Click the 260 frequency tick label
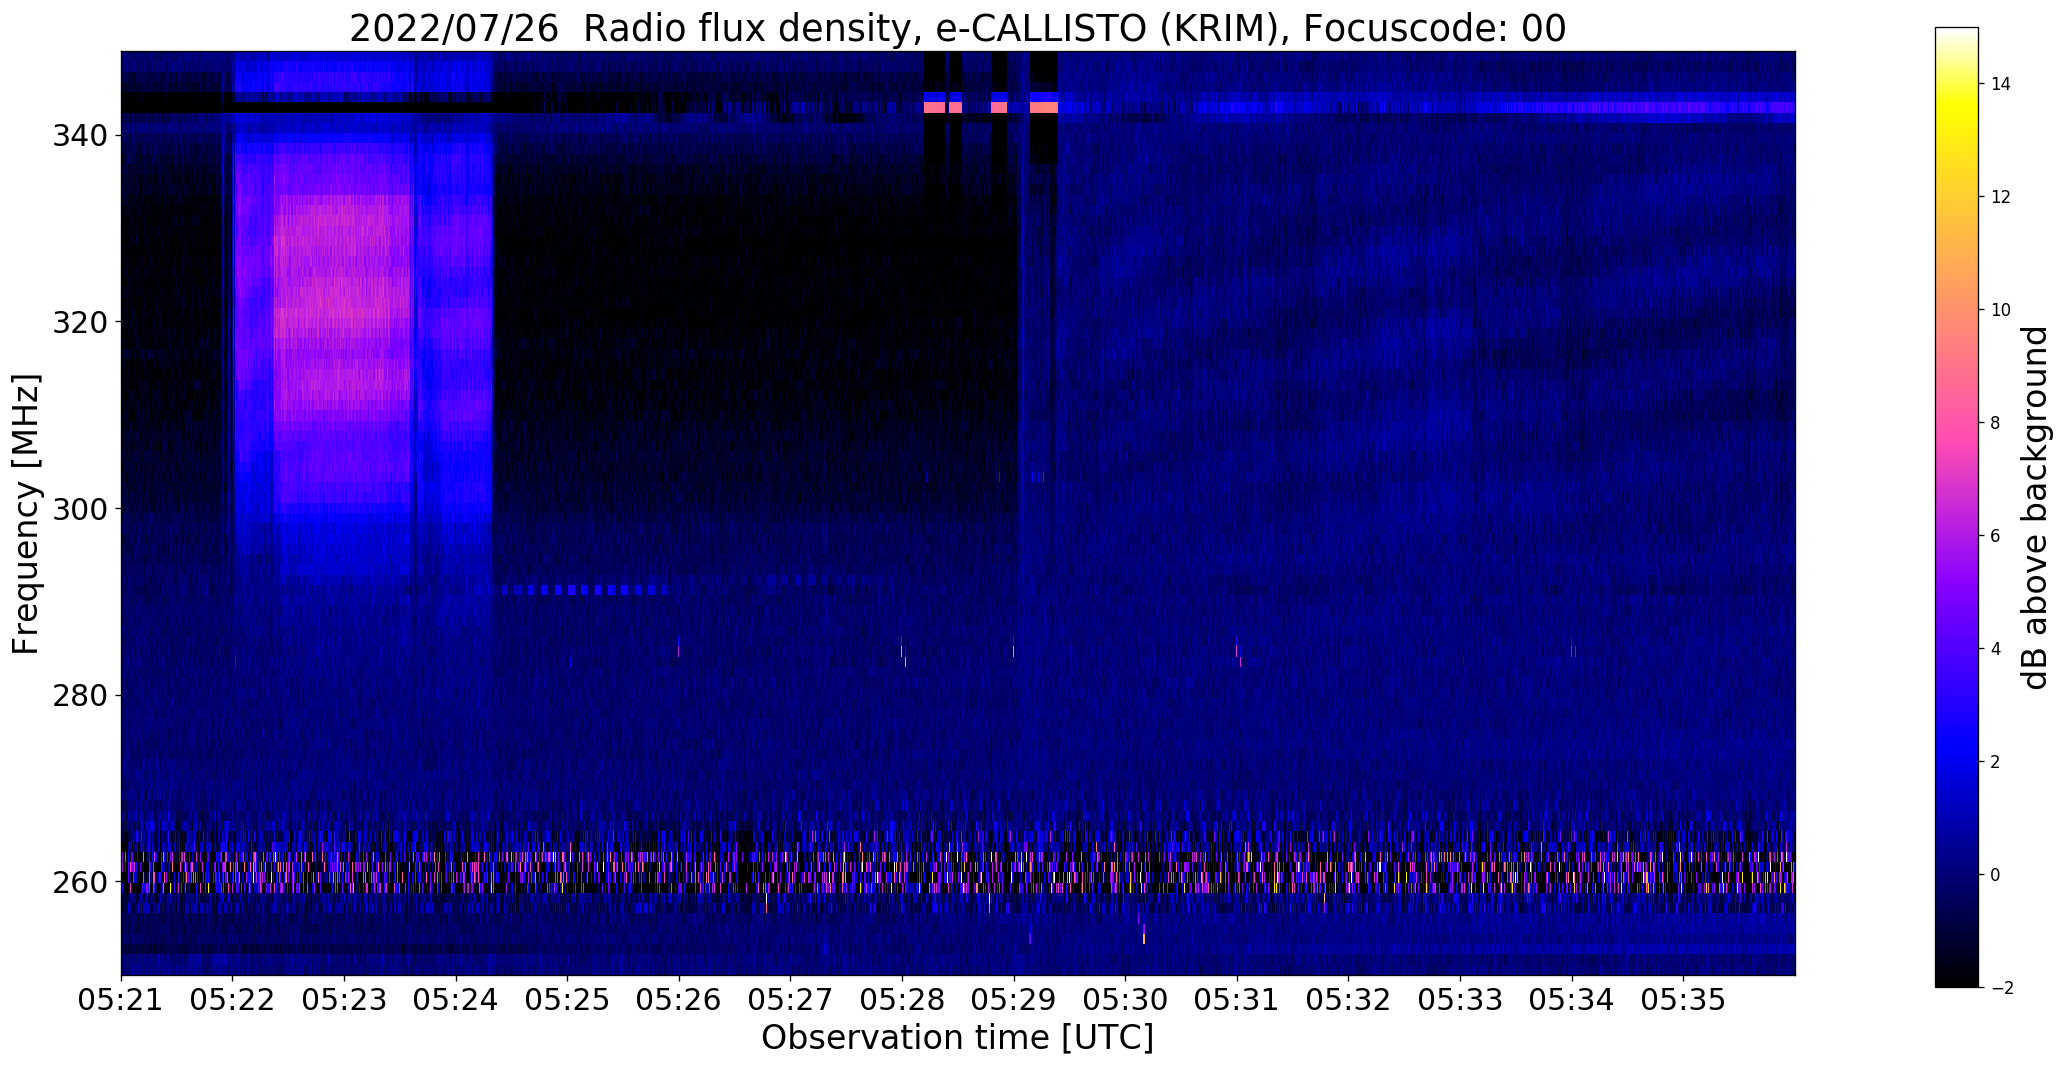The height and width of the screenshot is (1067, 2066). click(x=79, y=882)
